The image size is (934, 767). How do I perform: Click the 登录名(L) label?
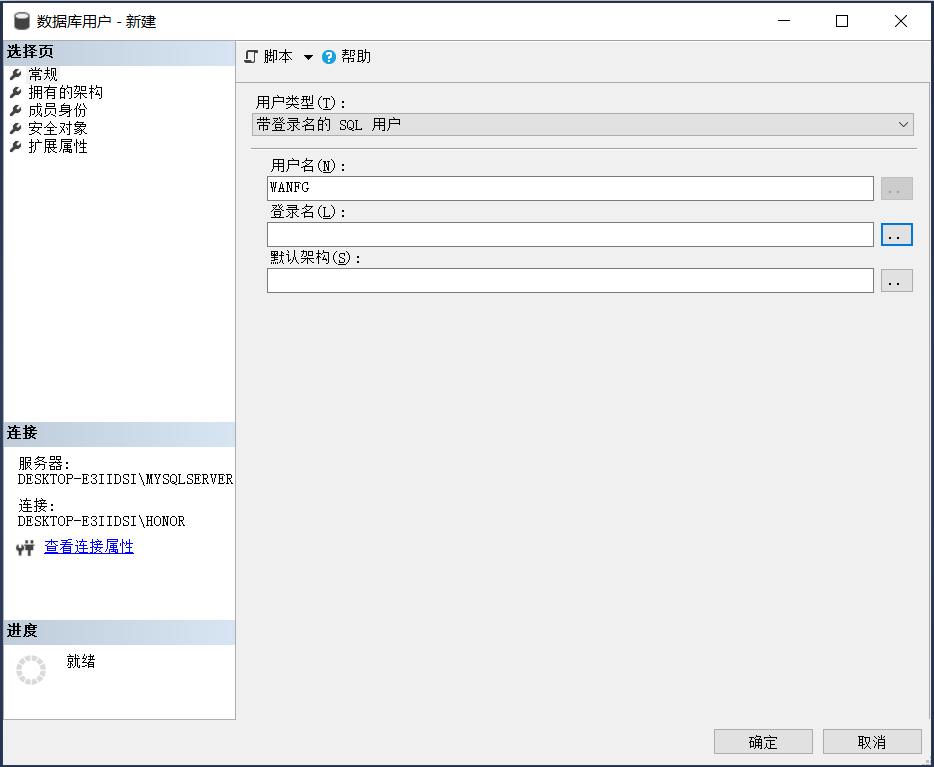pos(308,211)
